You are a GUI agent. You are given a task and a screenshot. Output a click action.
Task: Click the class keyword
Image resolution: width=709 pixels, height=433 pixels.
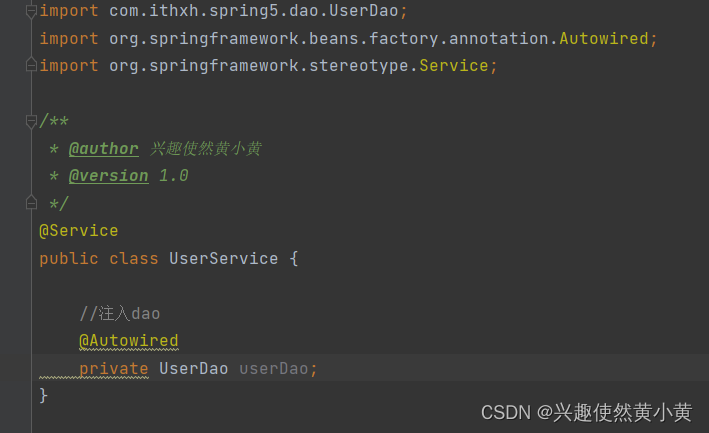coord(134,259)
